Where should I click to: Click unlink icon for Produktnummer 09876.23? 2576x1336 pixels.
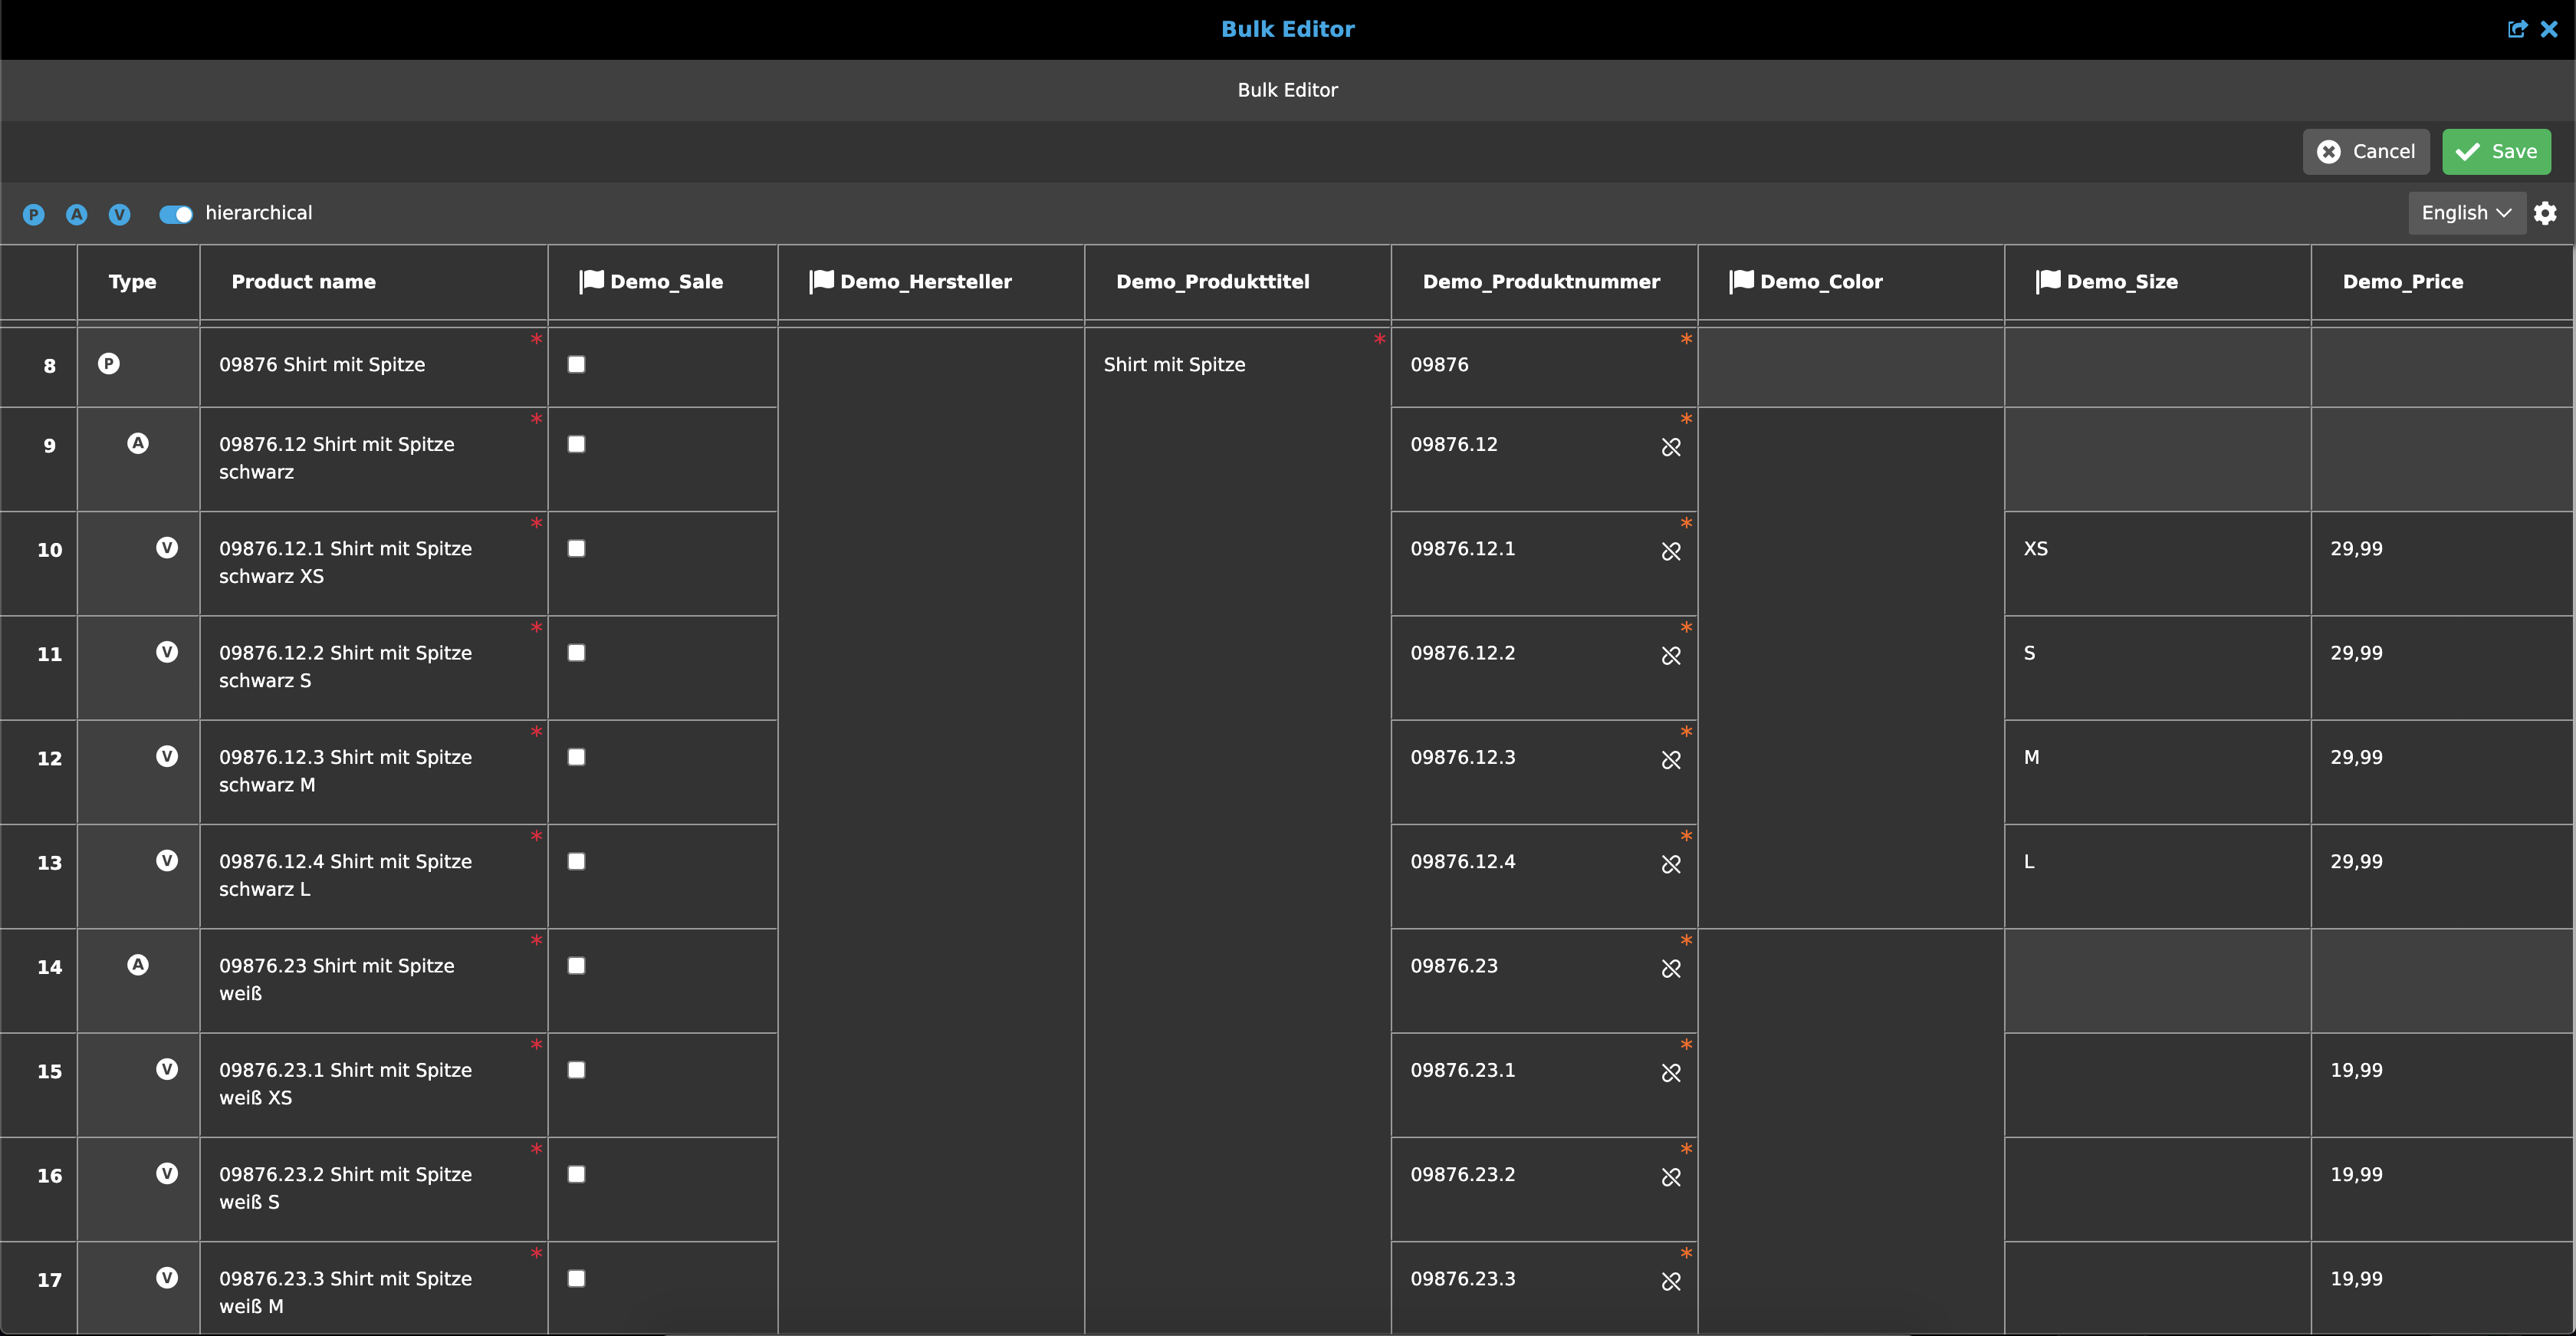coord(1671,969)
